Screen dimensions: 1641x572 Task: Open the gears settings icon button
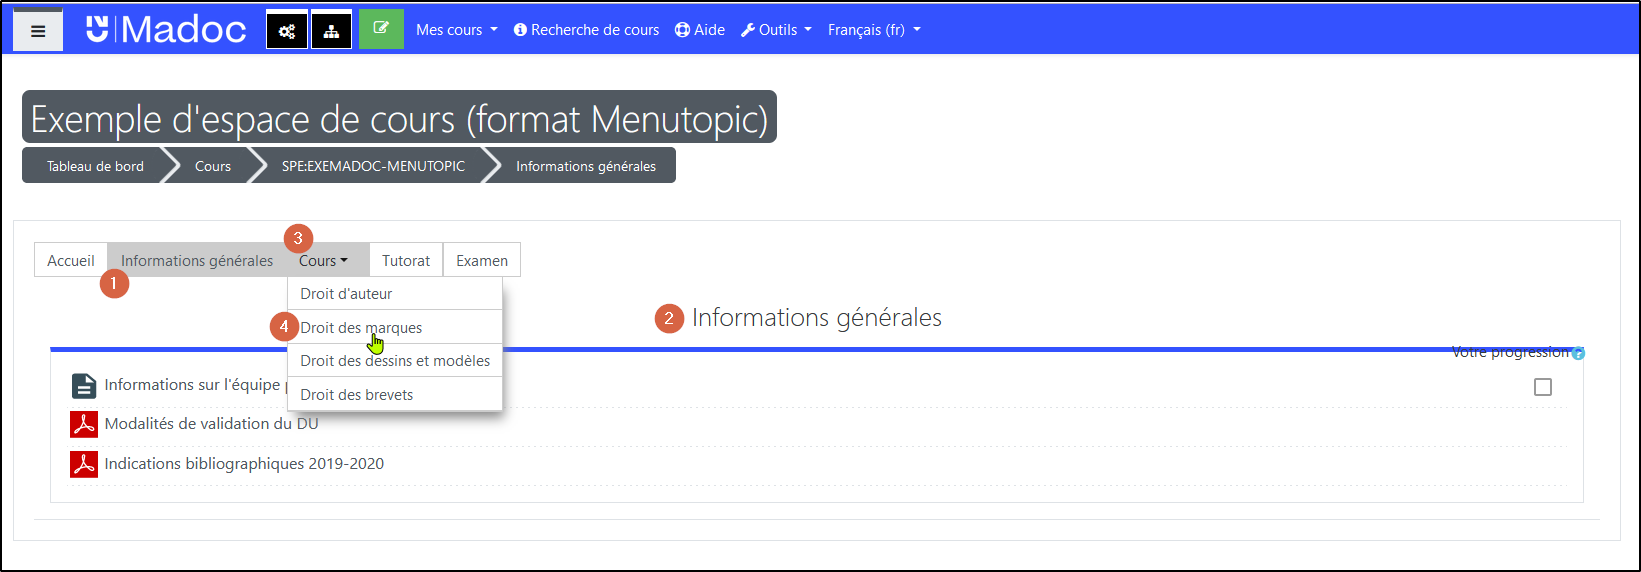tap(287, 31)
